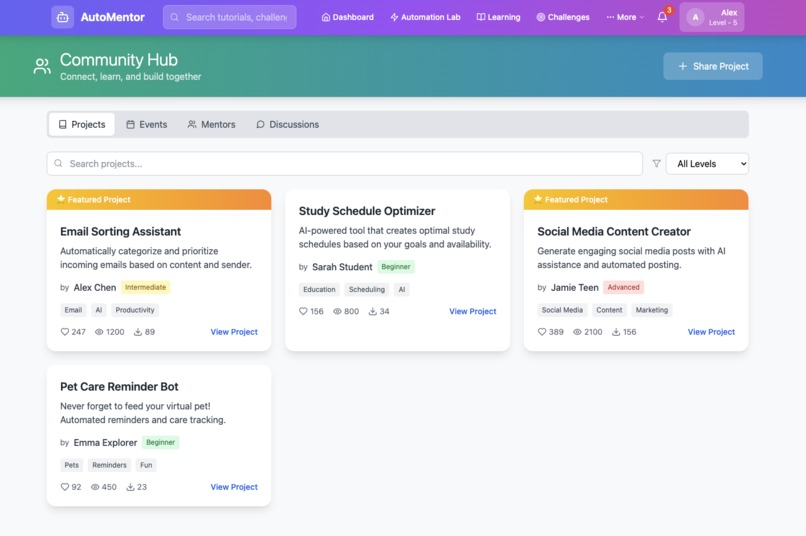Click the Email Sorting Assistant title

120,232
